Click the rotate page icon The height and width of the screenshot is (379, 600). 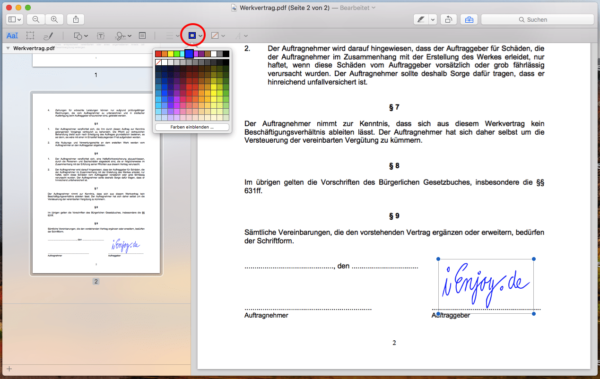point(448,20)
